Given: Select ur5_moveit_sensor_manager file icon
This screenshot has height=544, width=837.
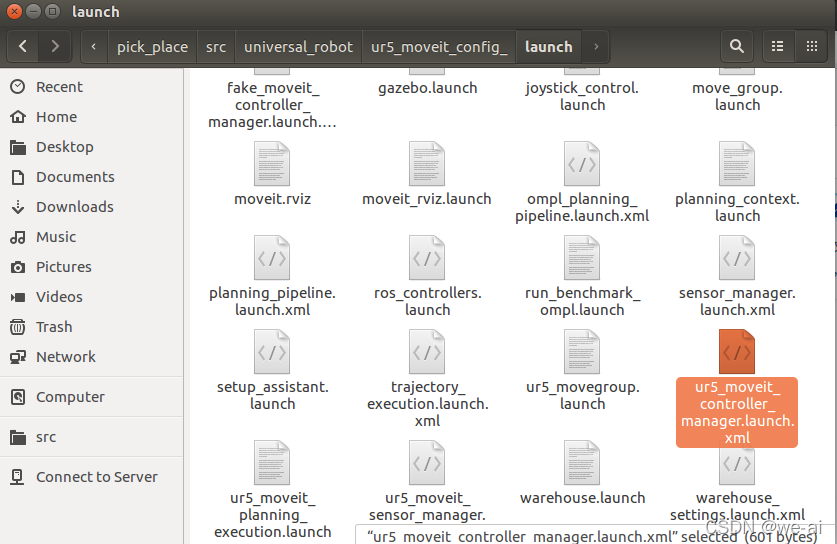Looking at the screenshot, I should [x=427, y=462].
